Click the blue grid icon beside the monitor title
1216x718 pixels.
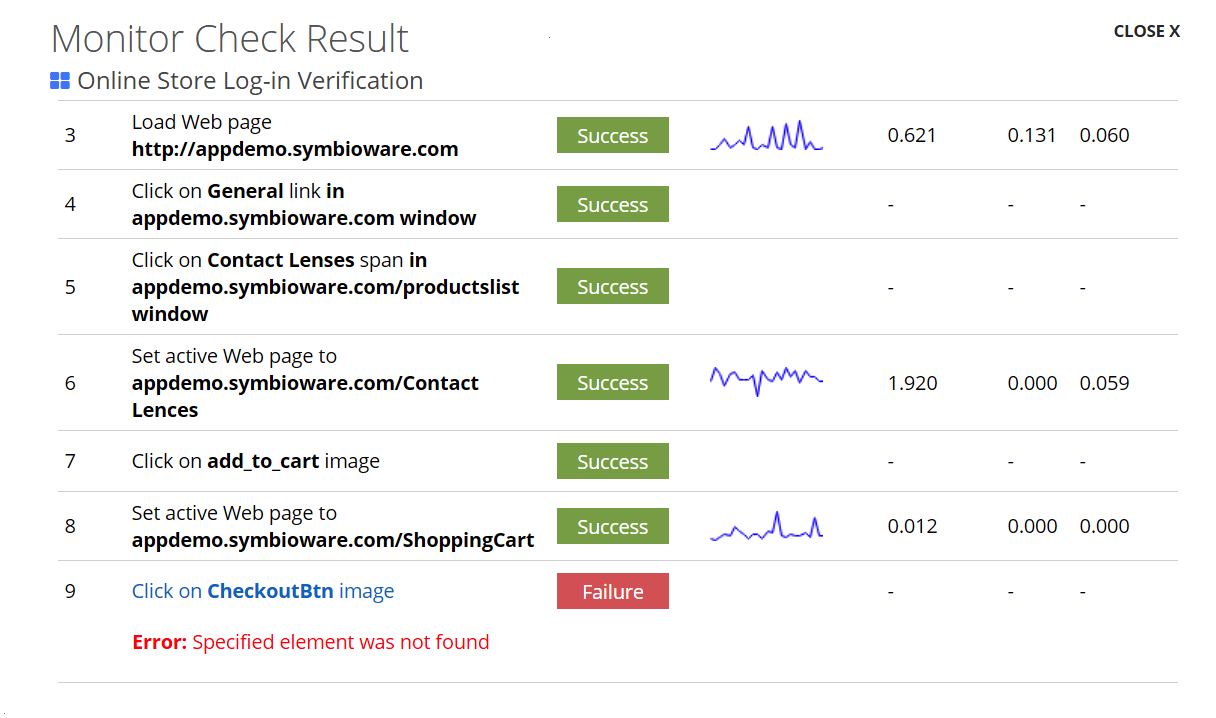[59, 81]
